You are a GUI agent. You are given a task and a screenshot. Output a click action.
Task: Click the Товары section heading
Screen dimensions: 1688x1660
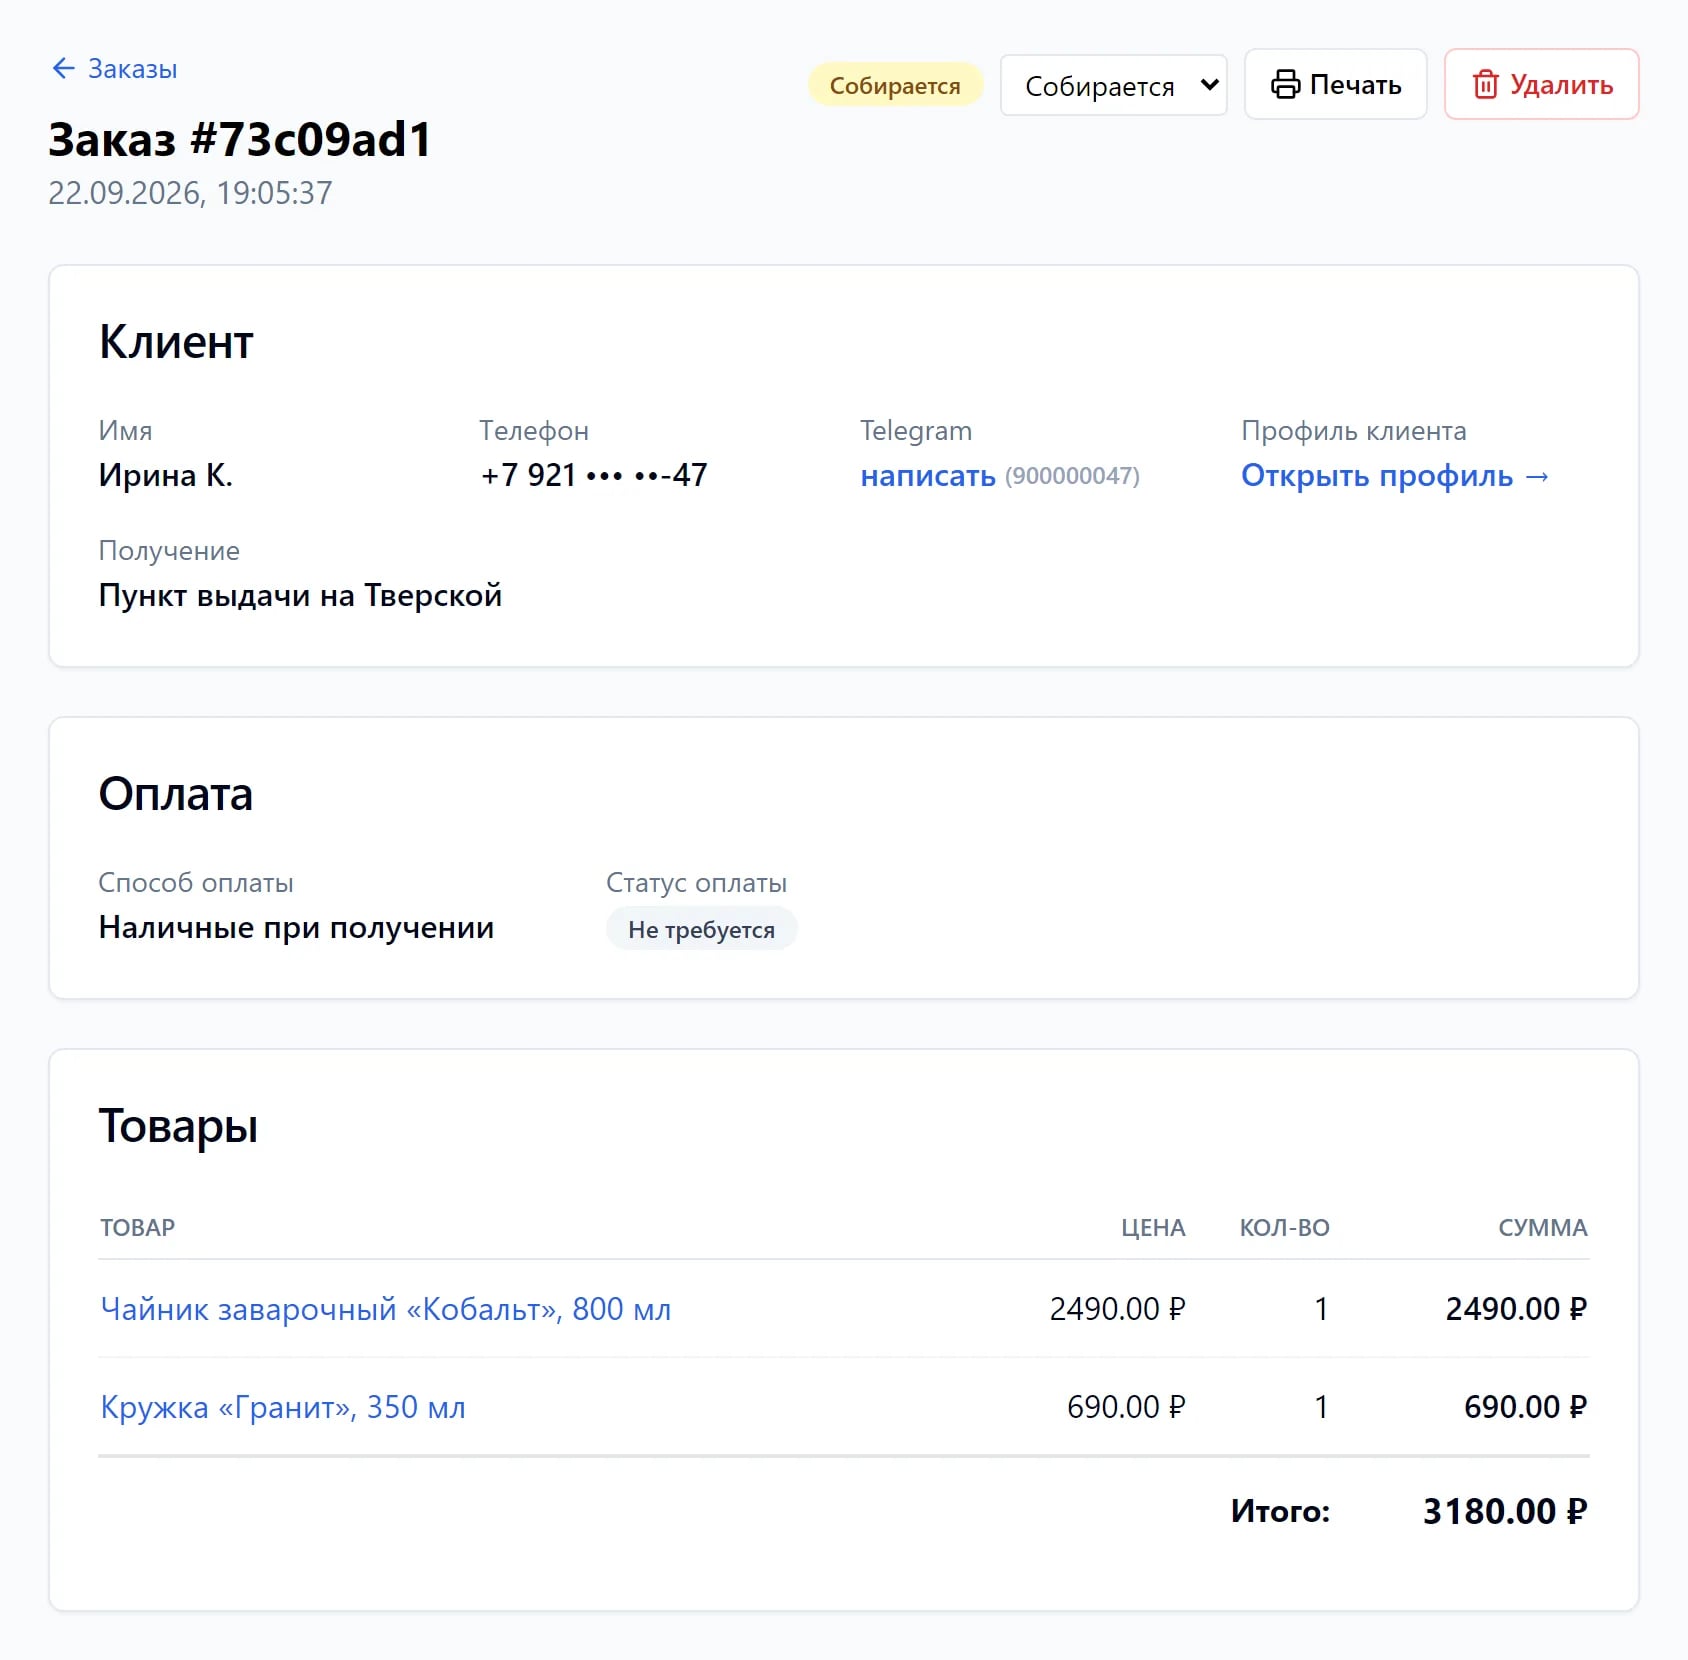point(178,1126)
